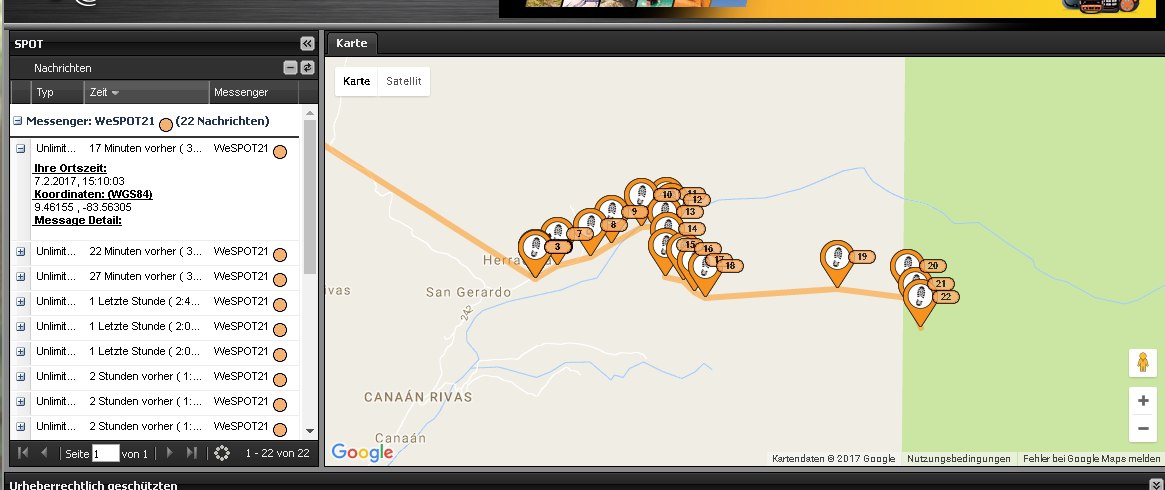Expand the 22 Minuten vorher message
This screenshot has width=1165, height=490.
(x=21, y=252)
